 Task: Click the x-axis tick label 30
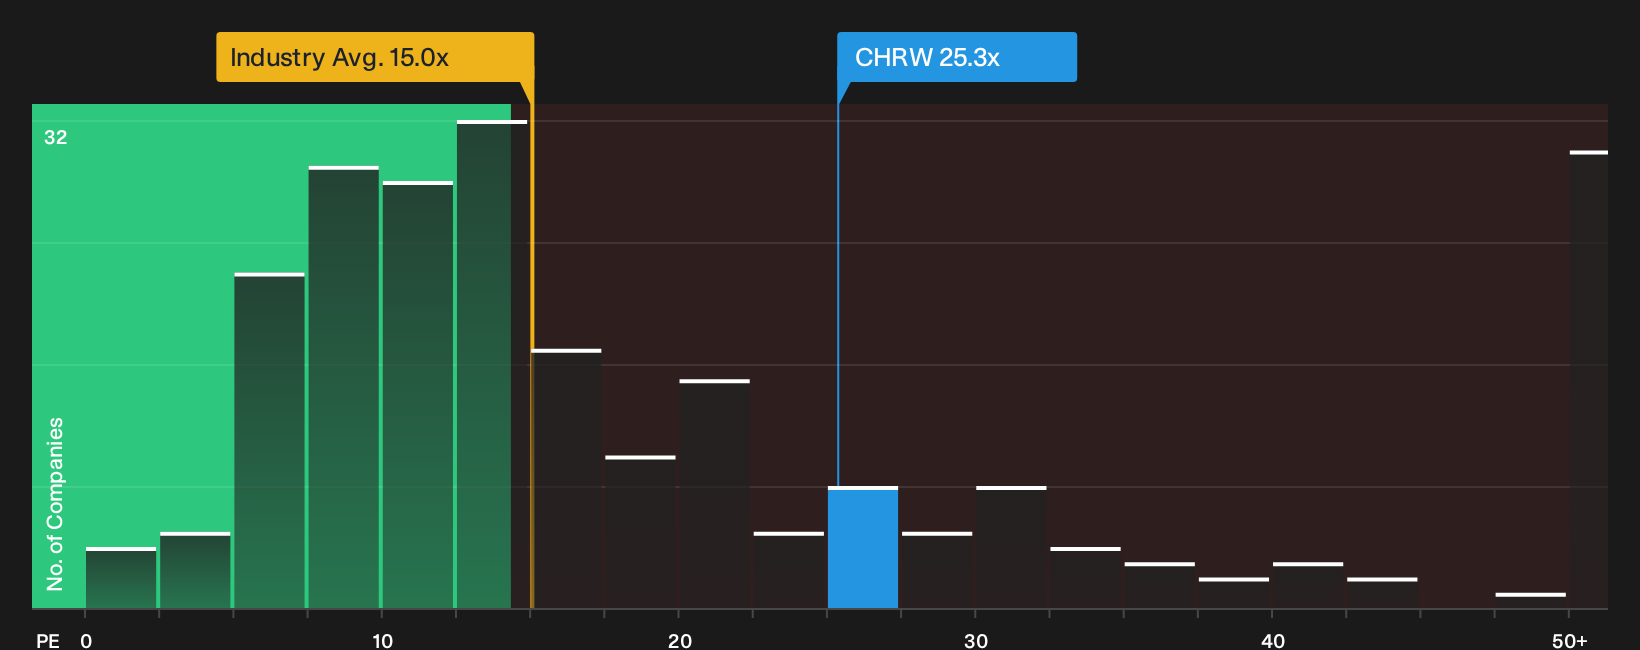(976, 641)
